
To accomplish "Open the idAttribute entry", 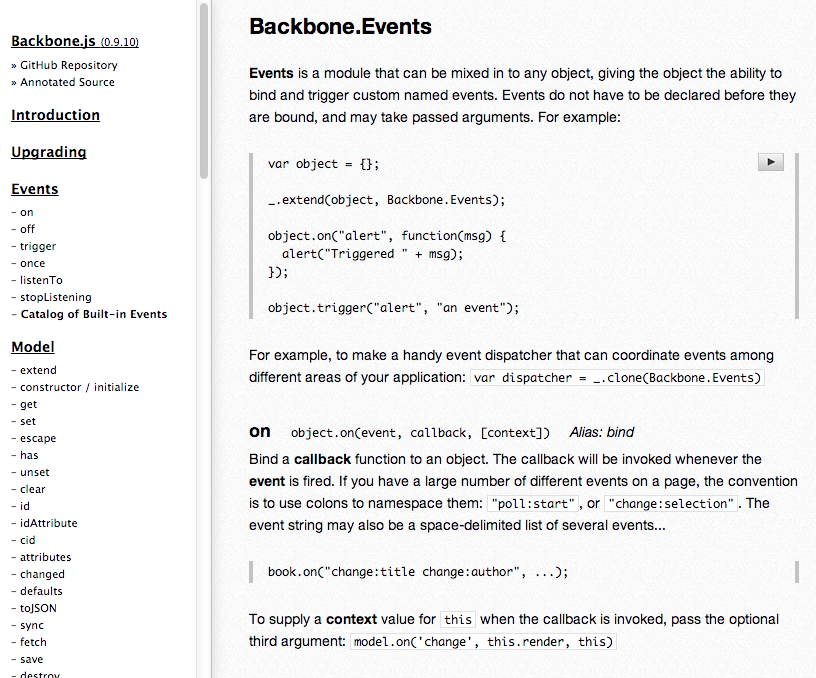I will click(48, 523).
